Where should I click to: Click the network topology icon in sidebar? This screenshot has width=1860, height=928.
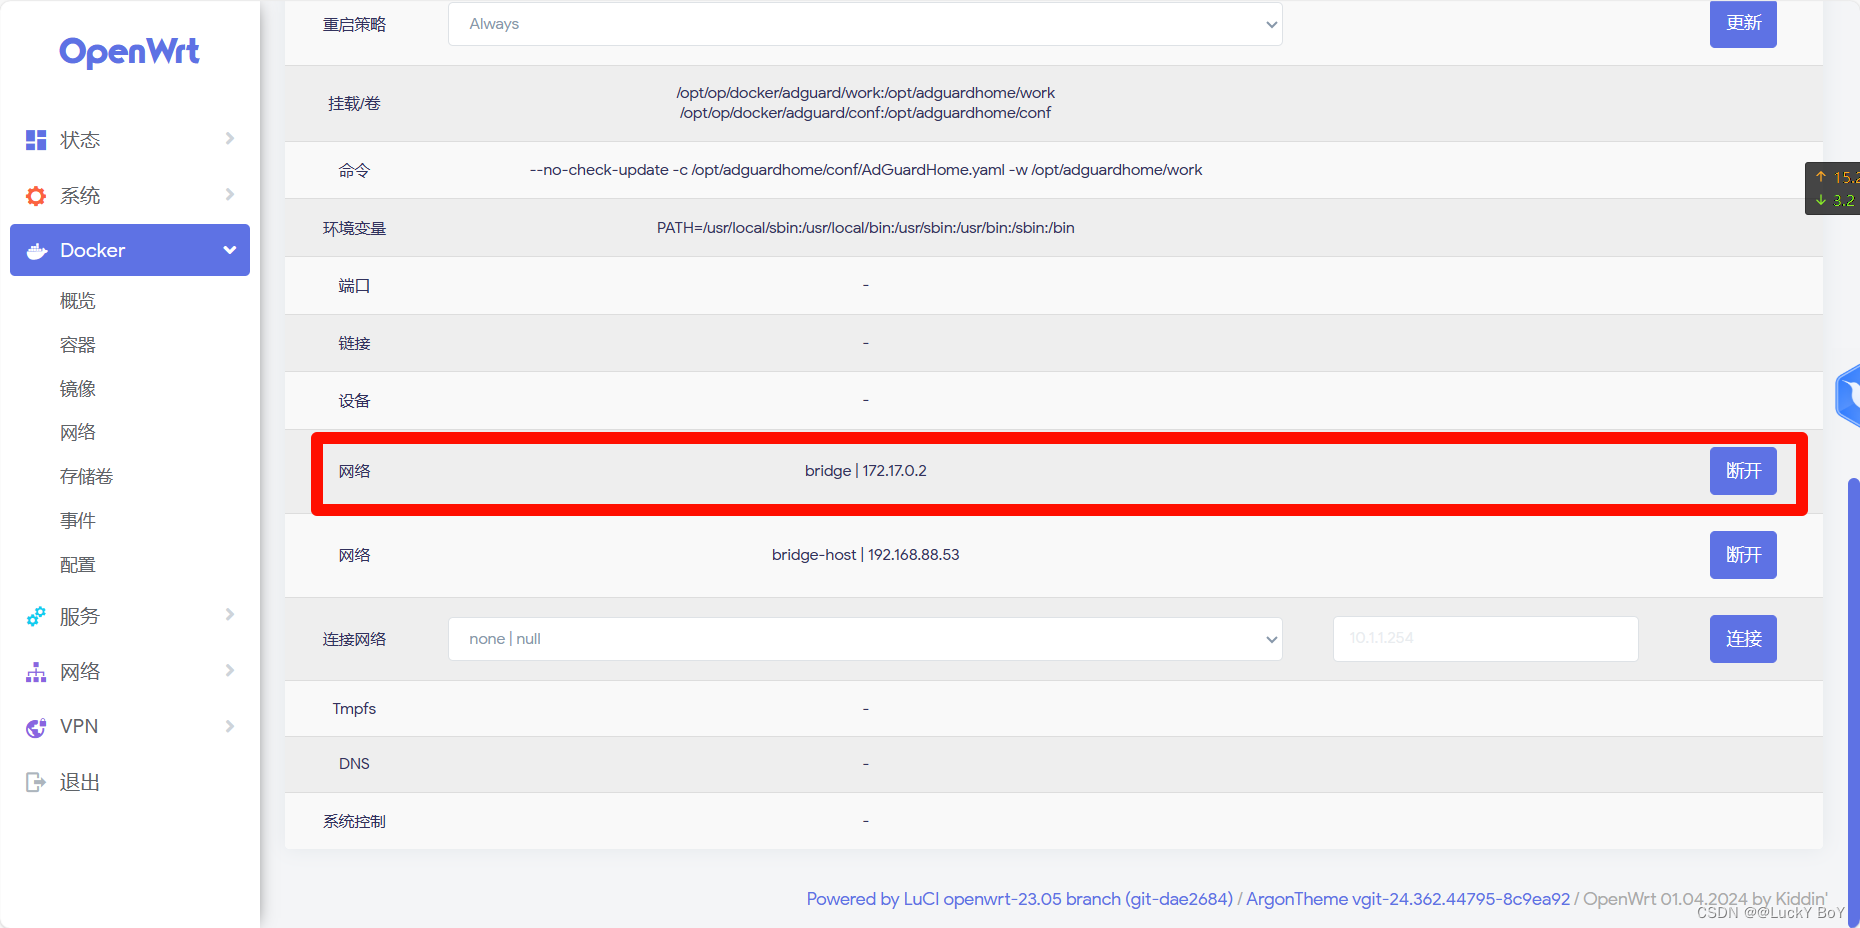[x=36, y=672]
